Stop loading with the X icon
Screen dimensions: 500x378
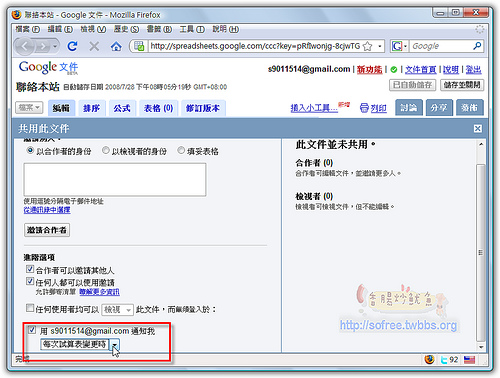point(94,46)
